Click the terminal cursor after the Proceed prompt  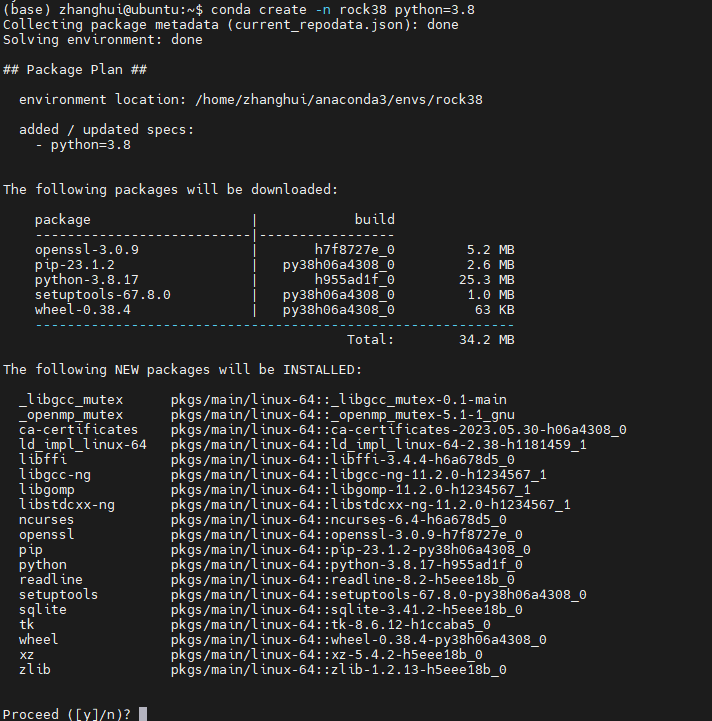coord(143,713)
